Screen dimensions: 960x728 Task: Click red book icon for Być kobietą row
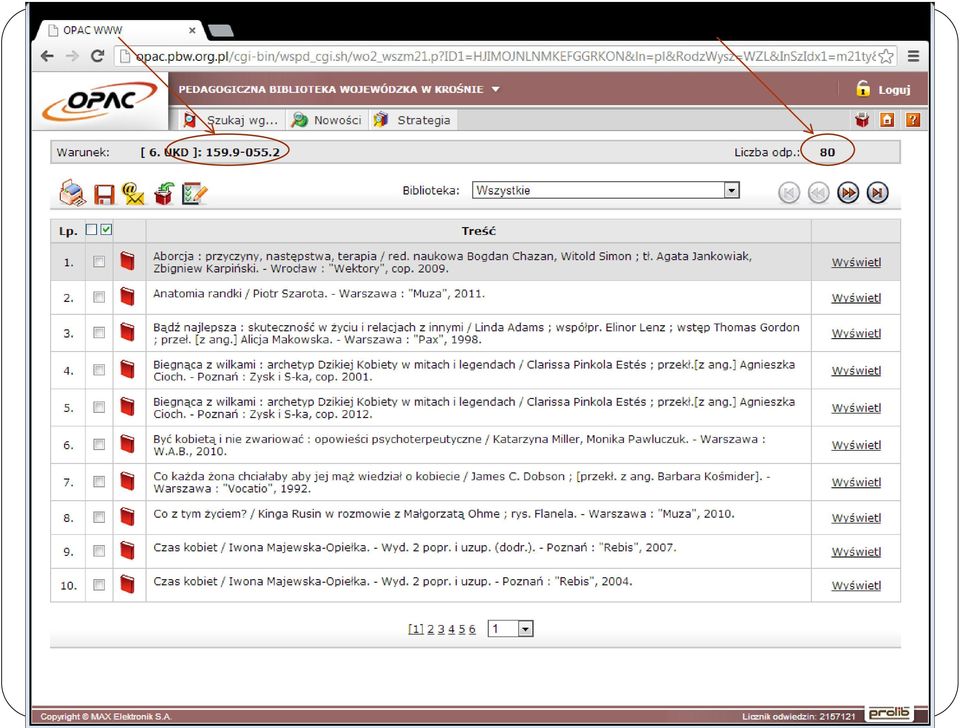pos(127,444)
